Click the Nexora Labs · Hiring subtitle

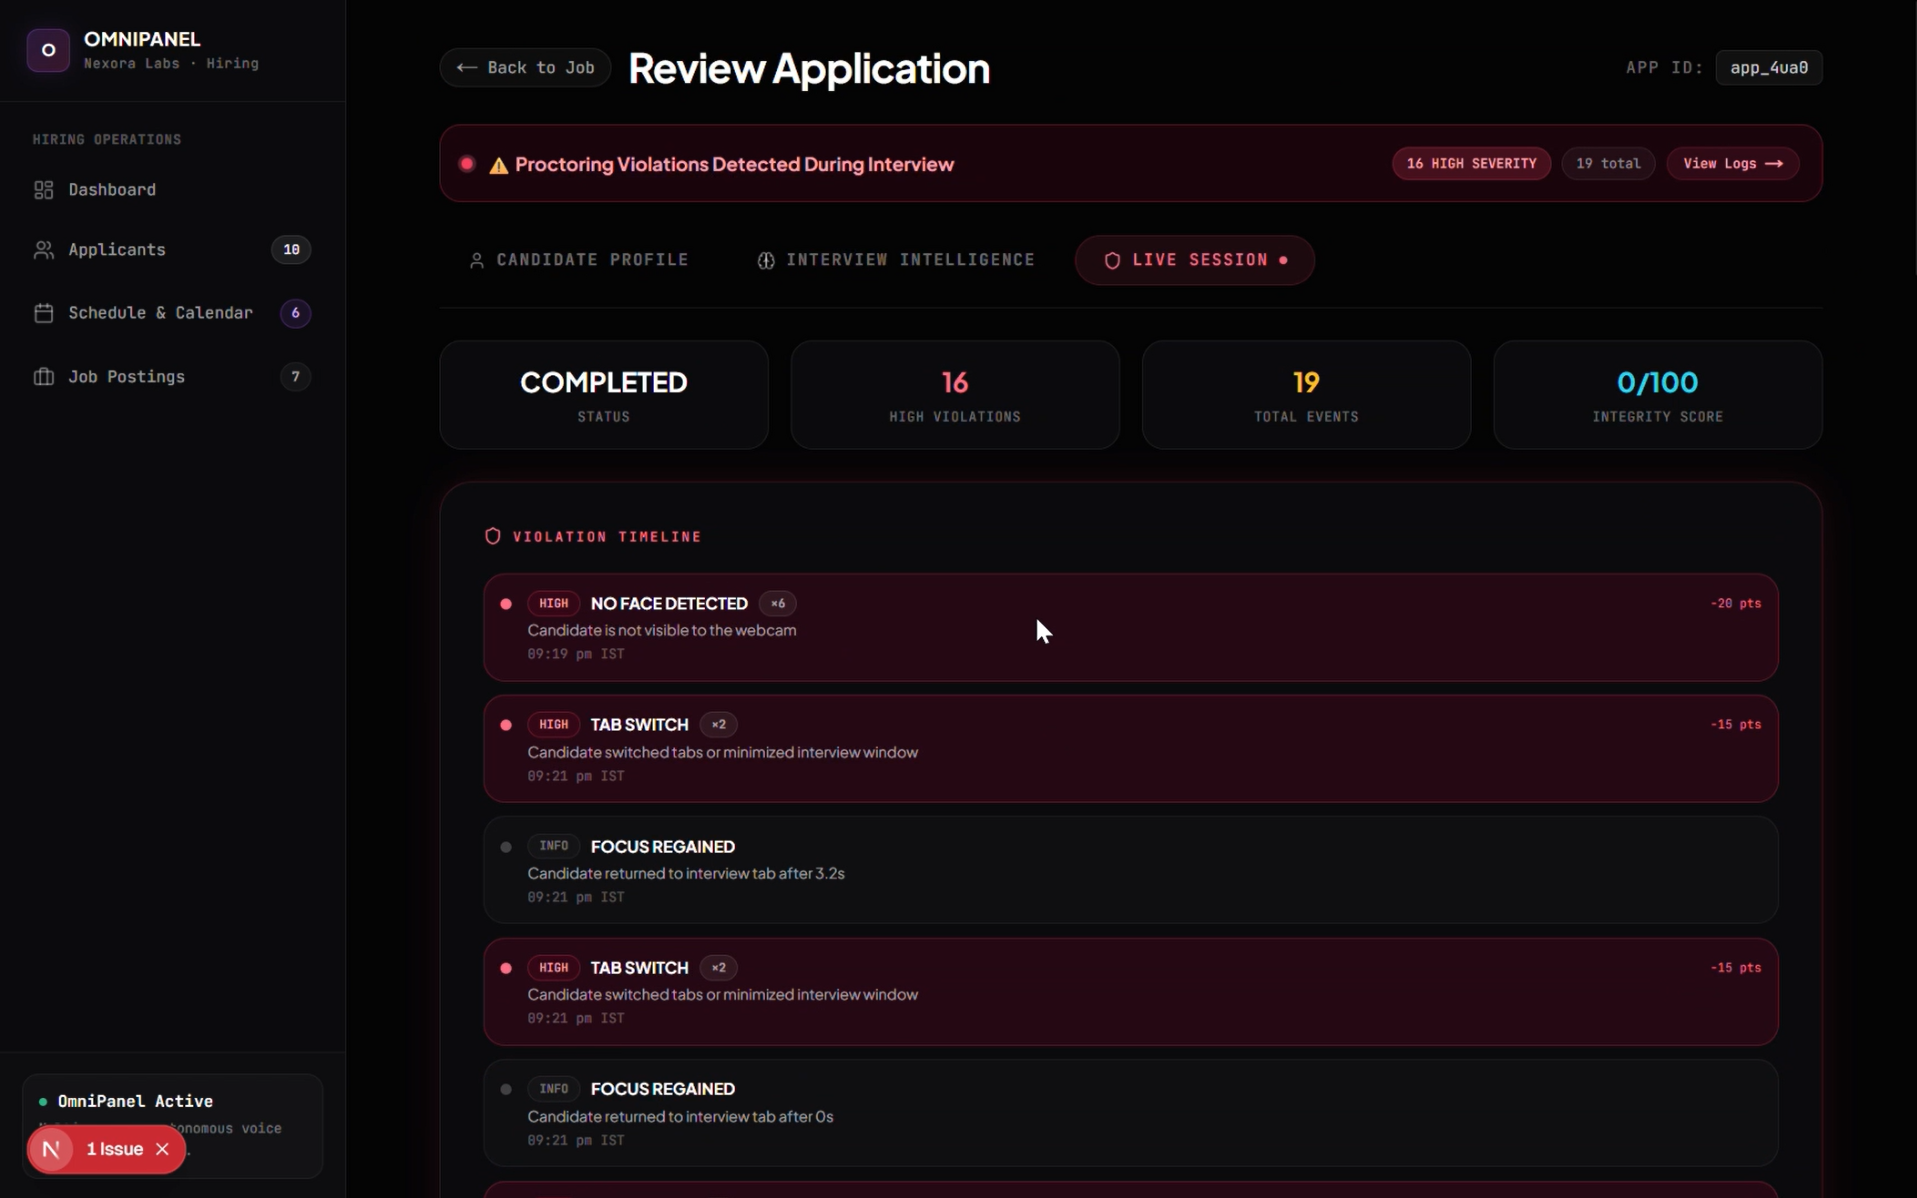[171, 64]
